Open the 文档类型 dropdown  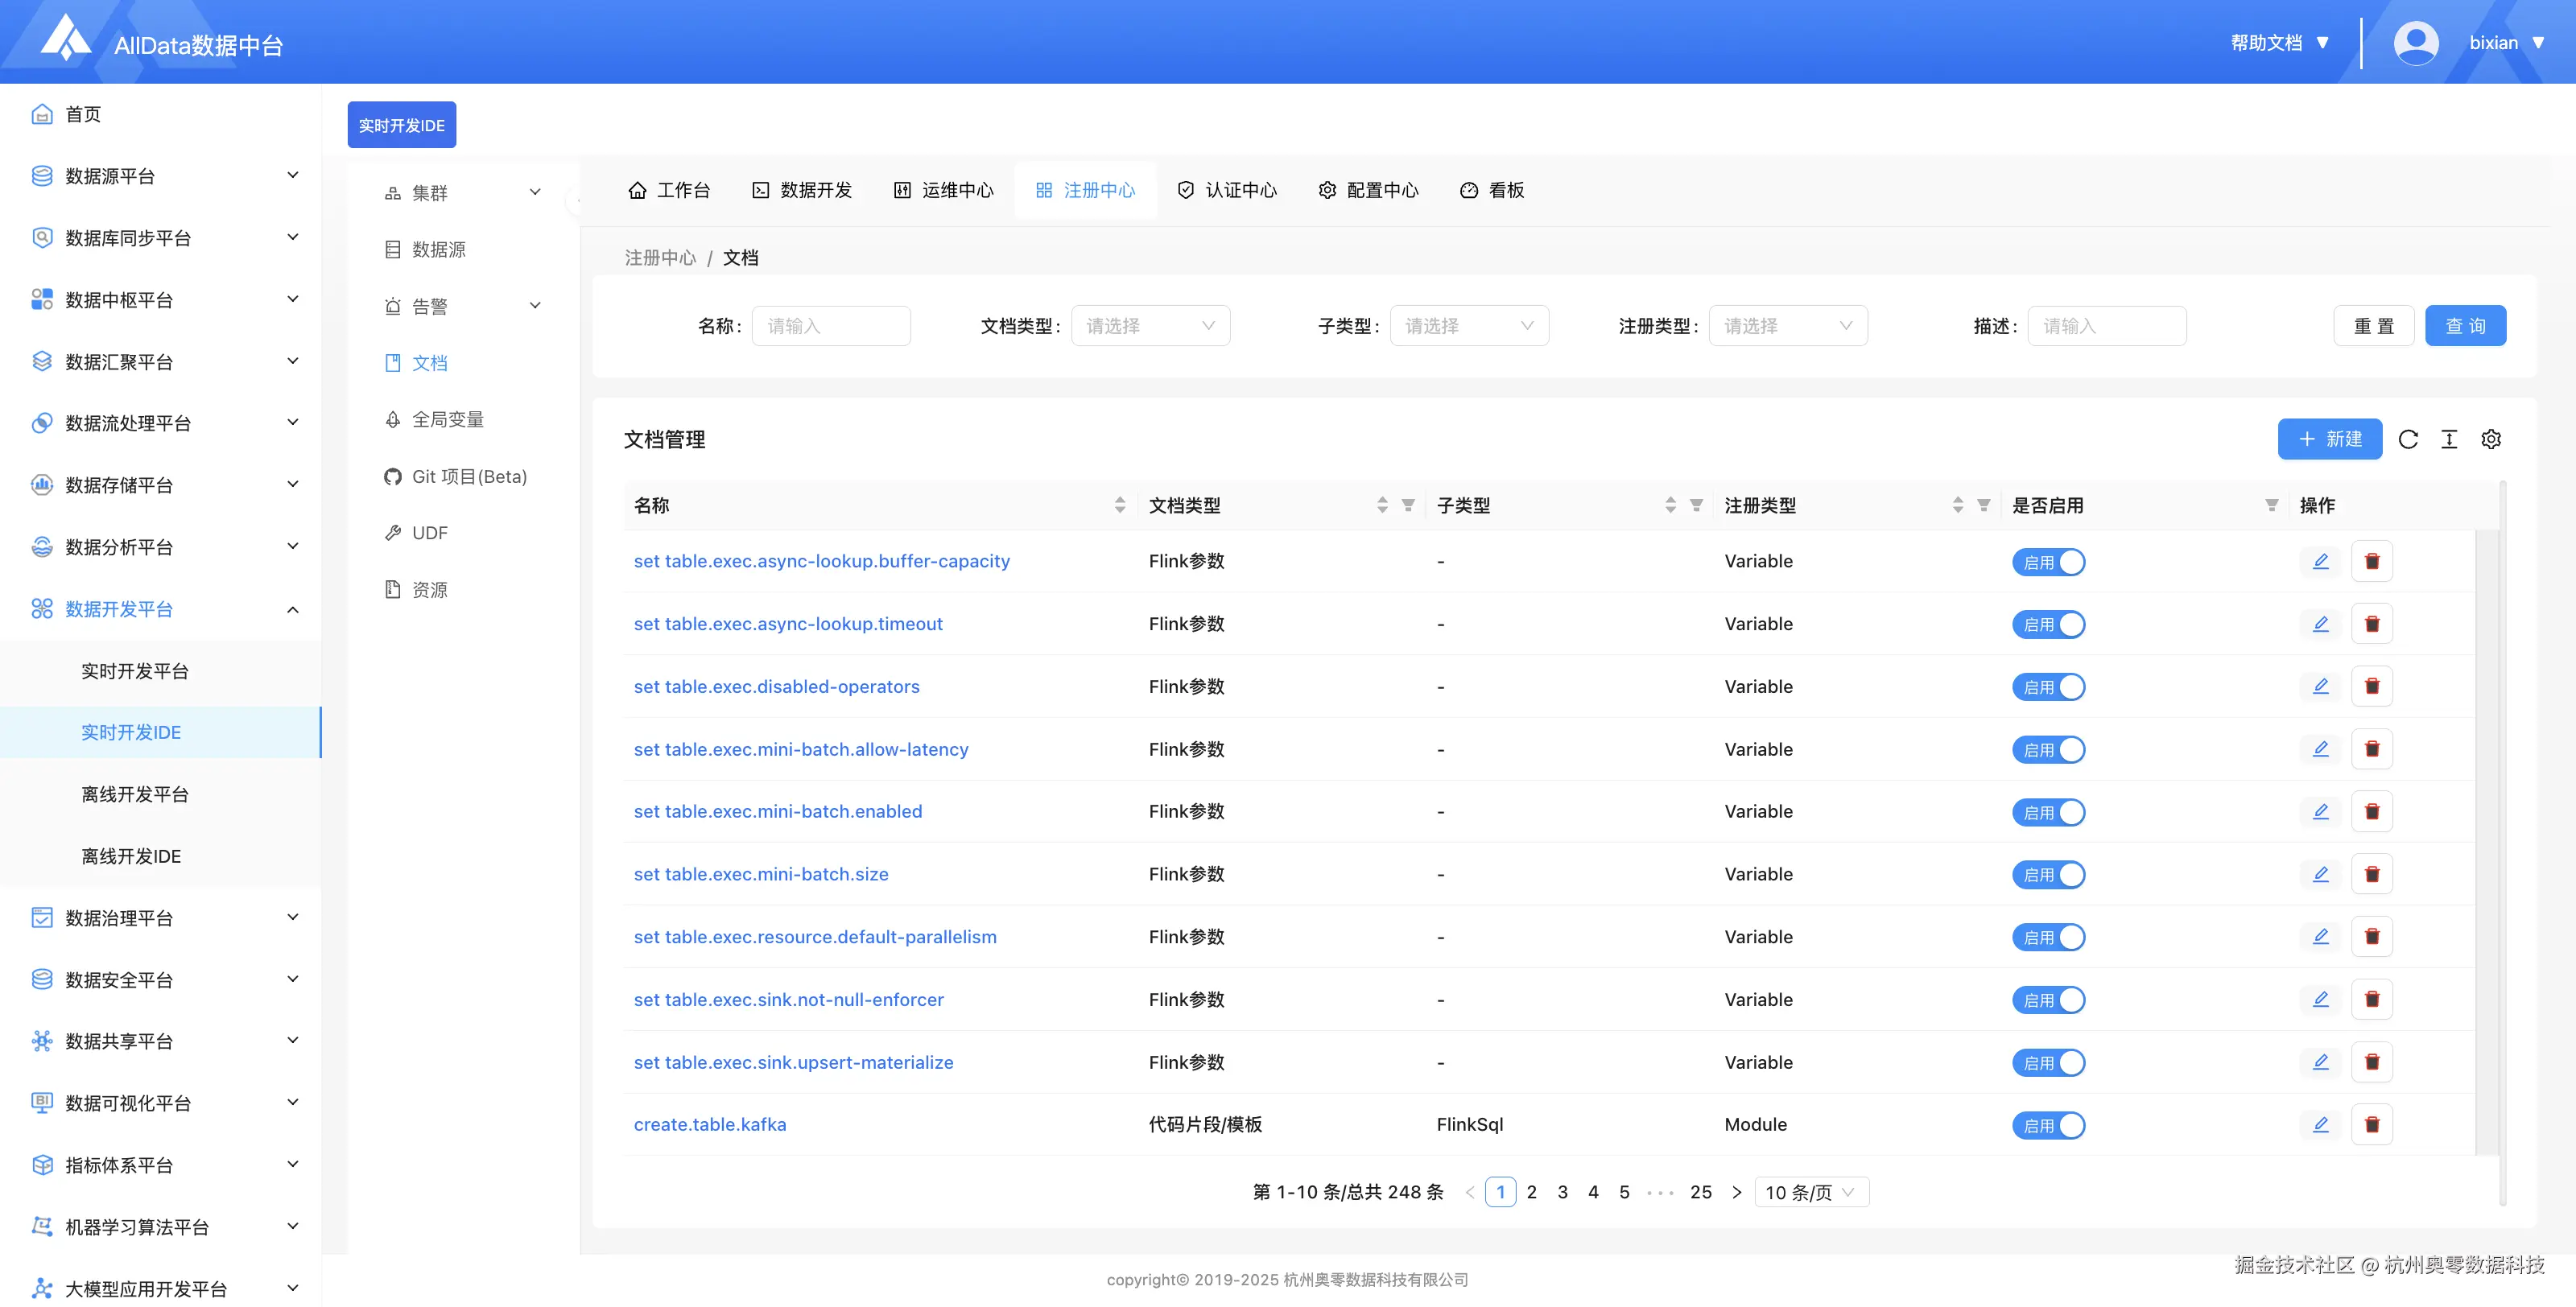[1150, 325]
